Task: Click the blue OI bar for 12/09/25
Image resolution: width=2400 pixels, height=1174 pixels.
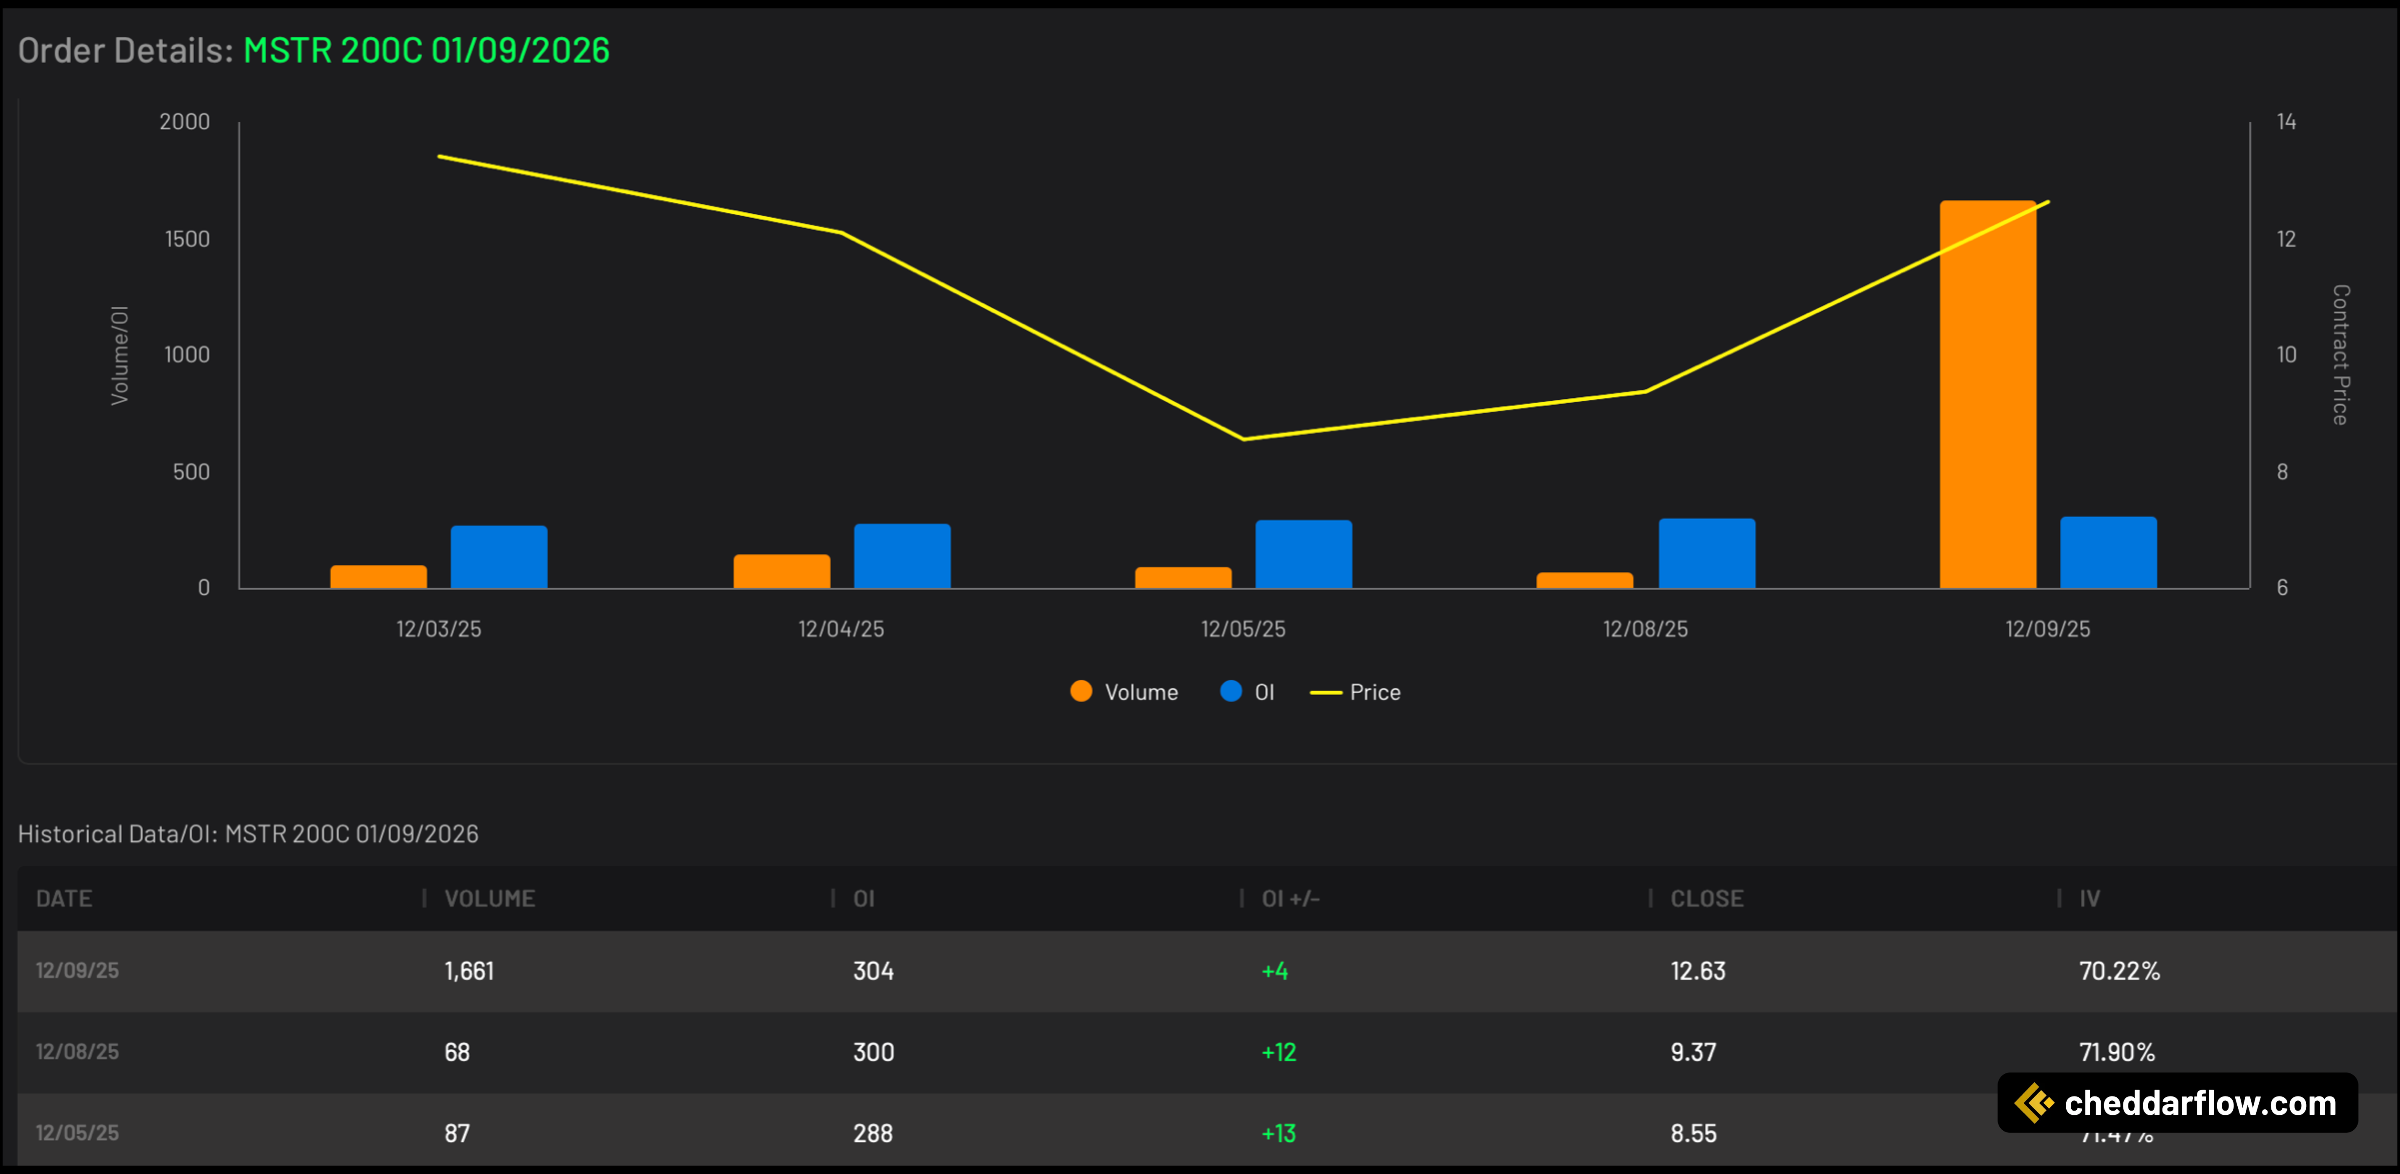Action: [x=2108, y=552]
